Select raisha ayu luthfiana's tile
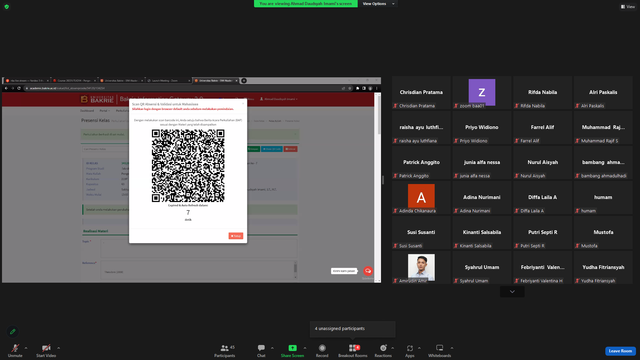This screenshot has height=360, width=640. [x=421, y=128]
